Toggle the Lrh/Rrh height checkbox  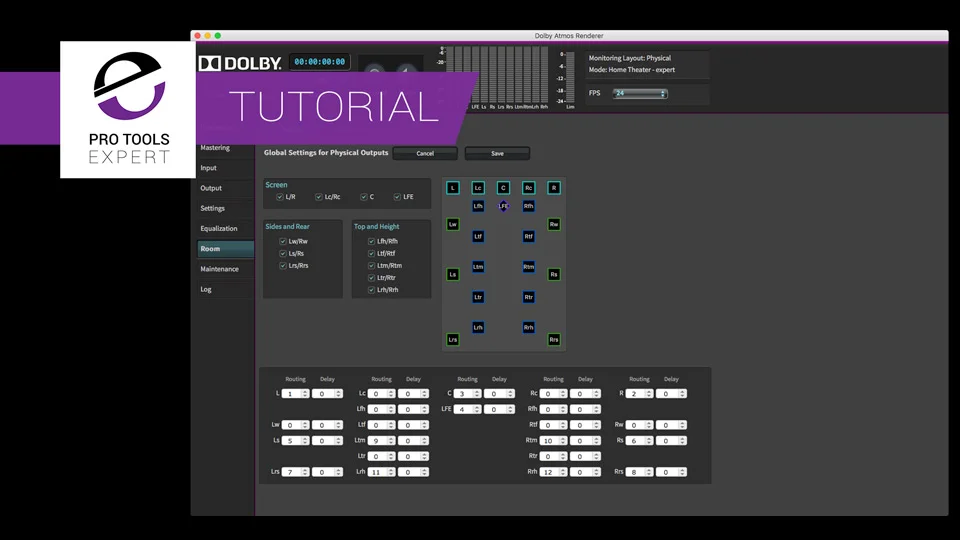(x=371, y=290)
